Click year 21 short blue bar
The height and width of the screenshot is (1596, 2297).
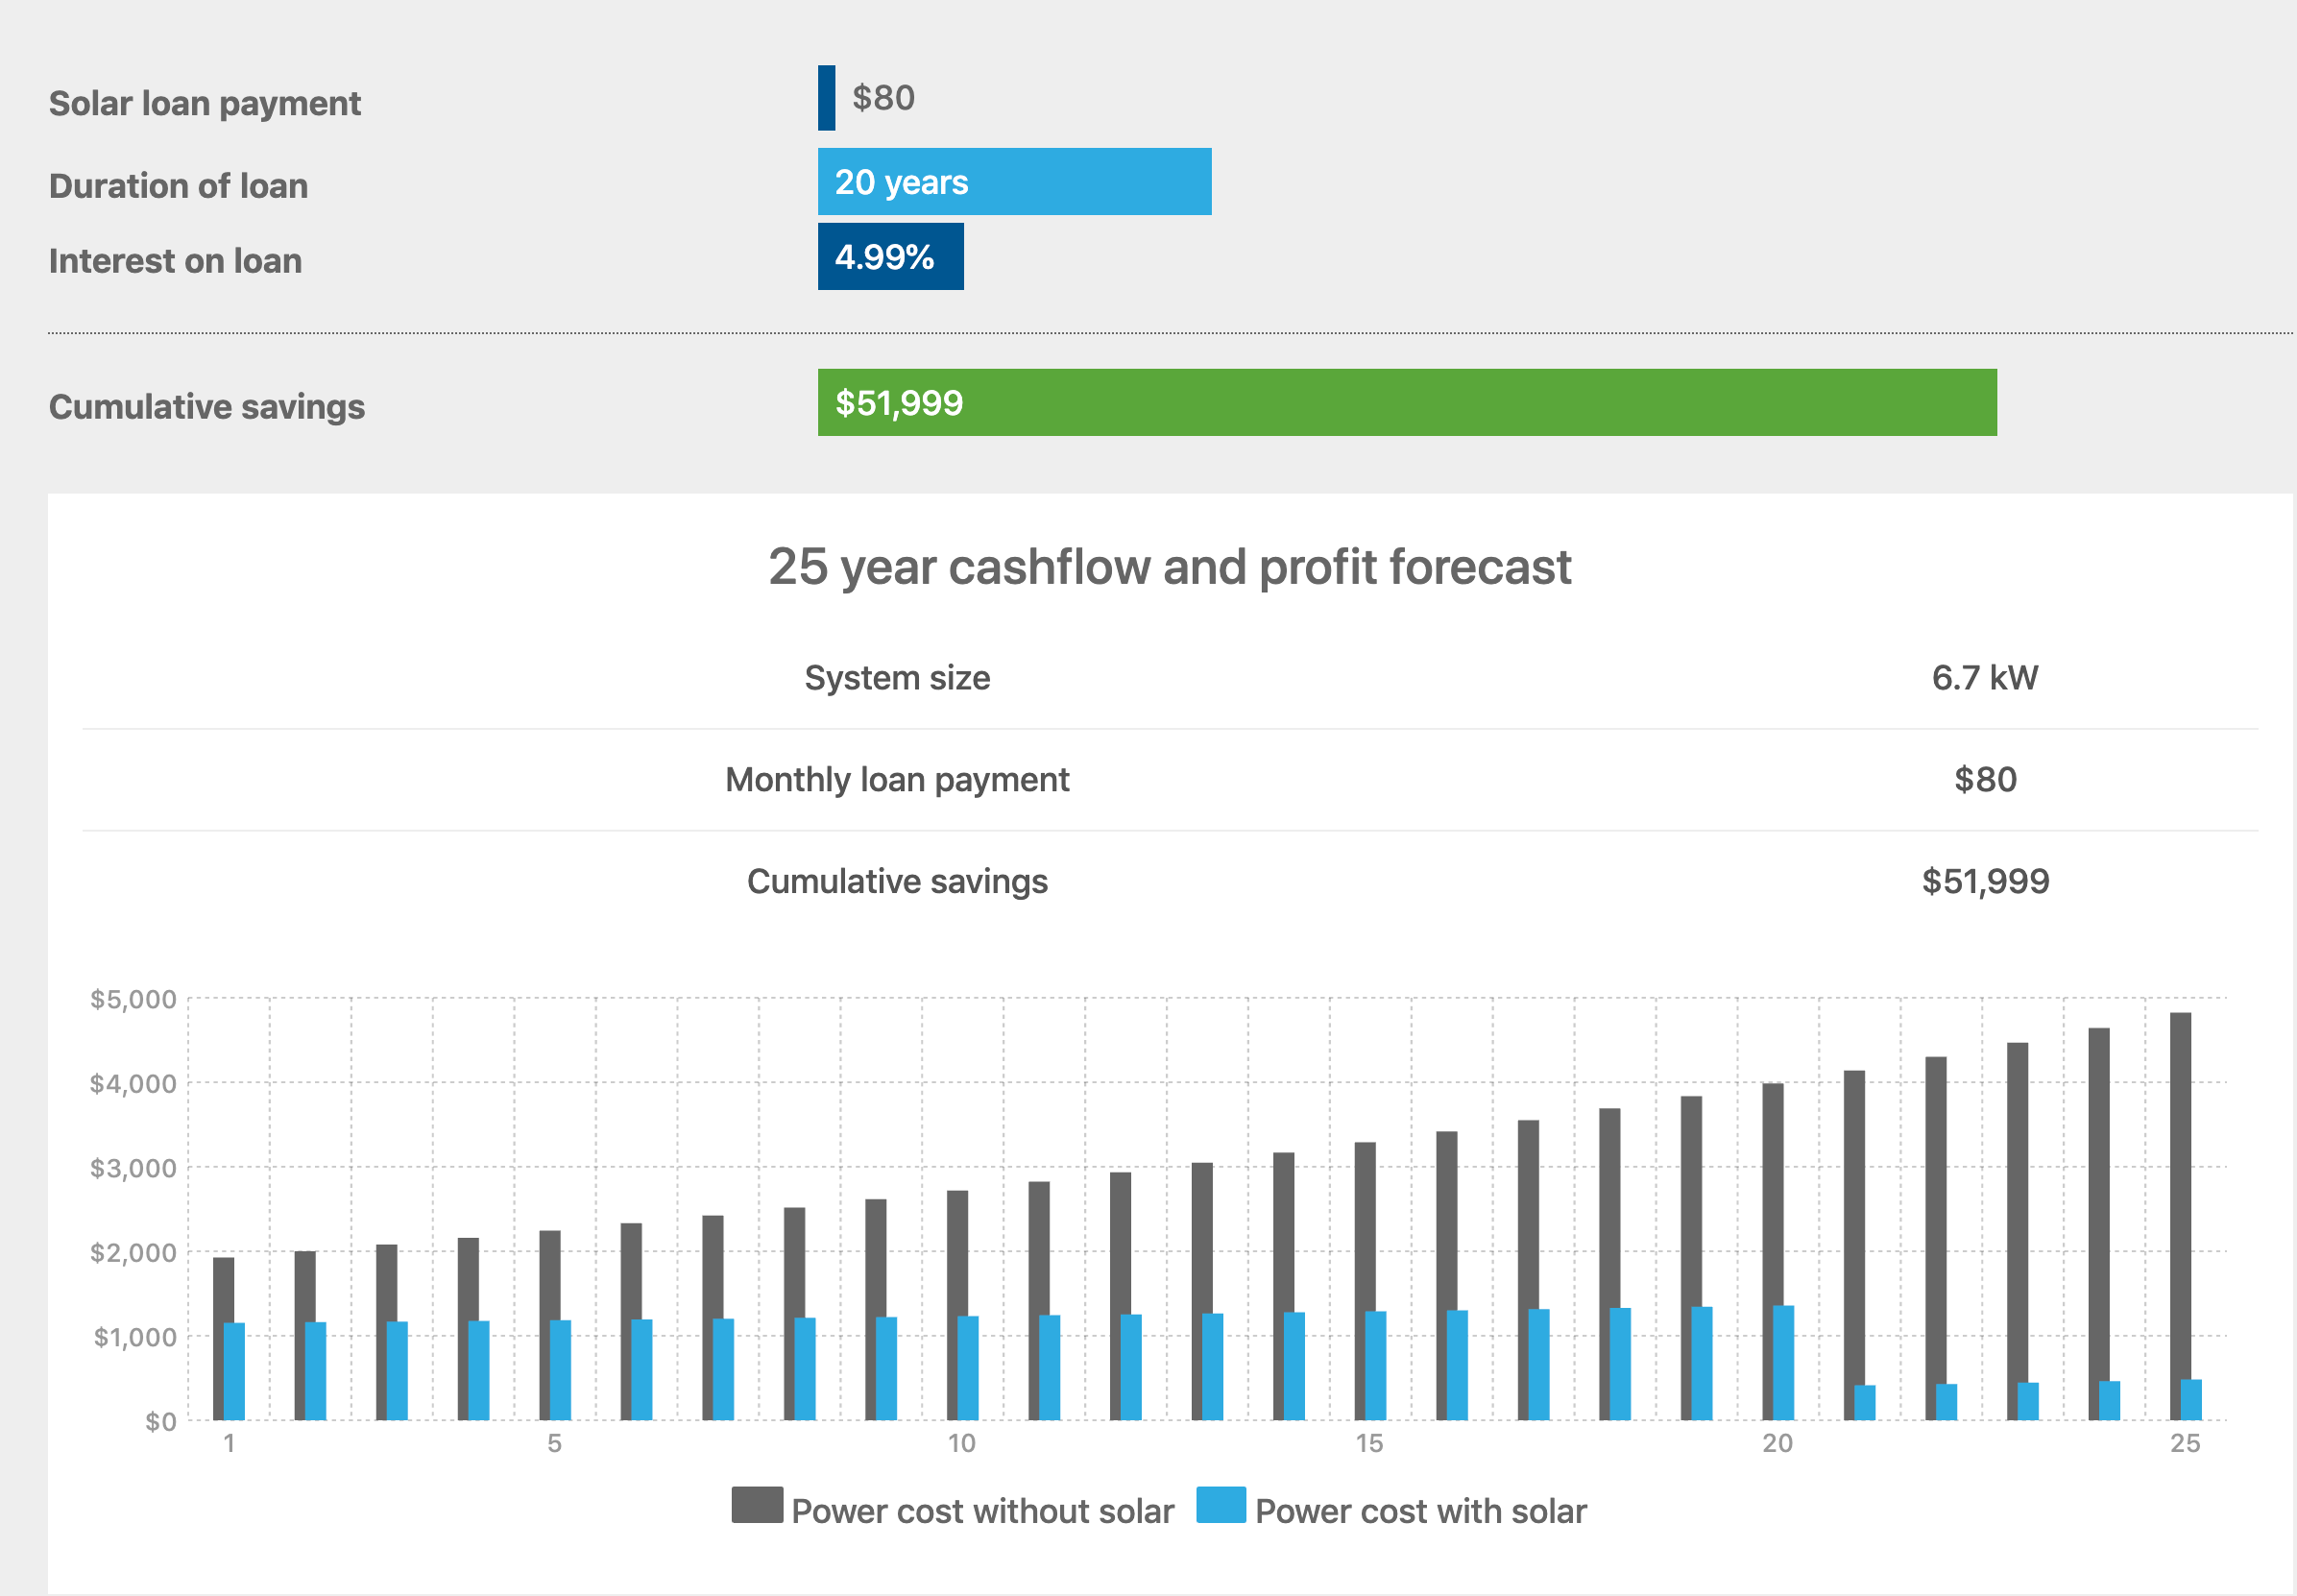(x=1864, y=1402)
